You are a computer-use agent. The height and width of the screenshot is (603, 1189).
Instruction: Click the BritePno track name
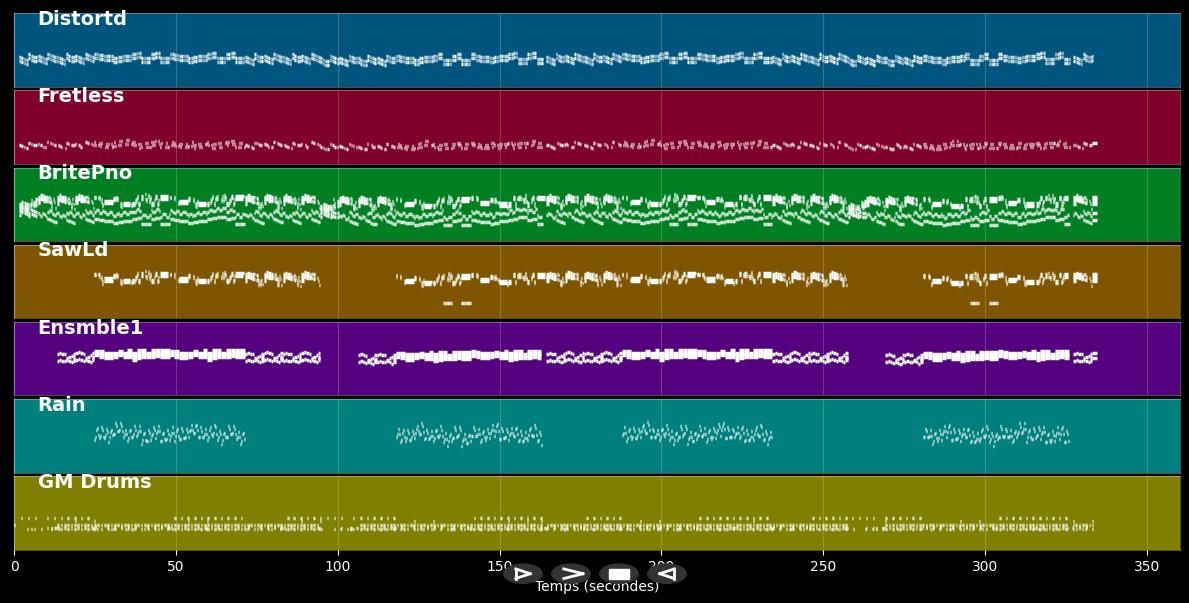85,173
